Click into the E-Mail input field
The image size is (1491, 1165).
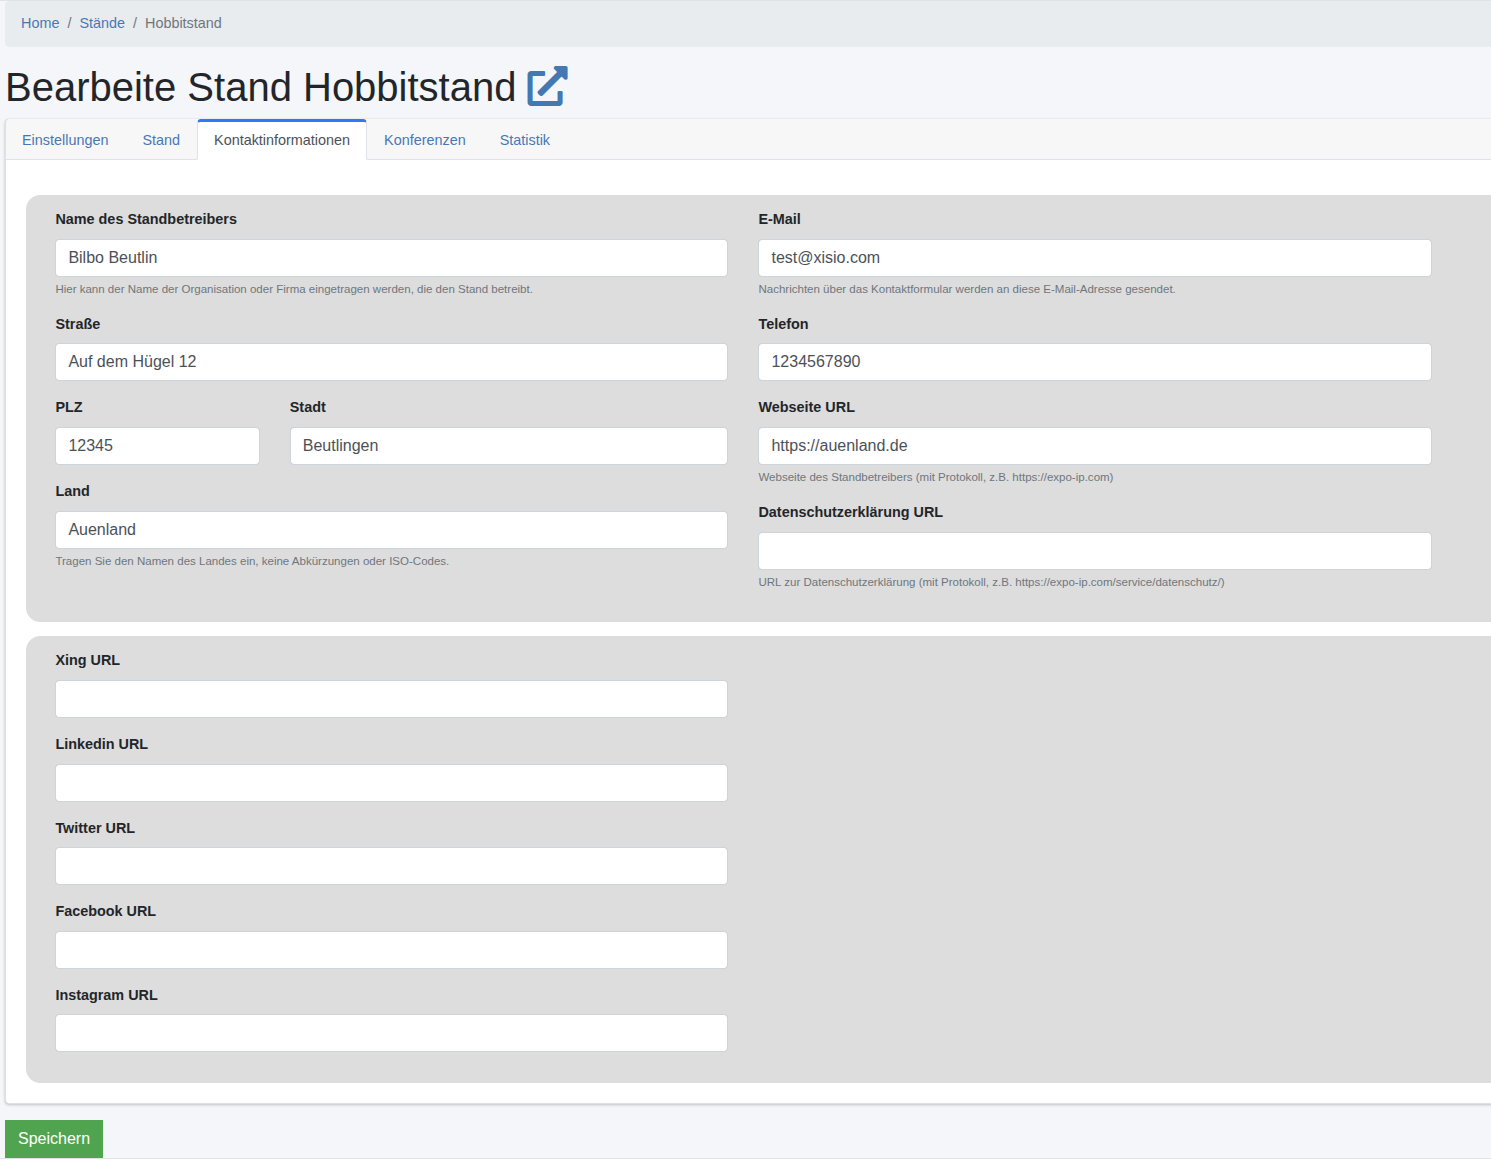pos(1094,258)
